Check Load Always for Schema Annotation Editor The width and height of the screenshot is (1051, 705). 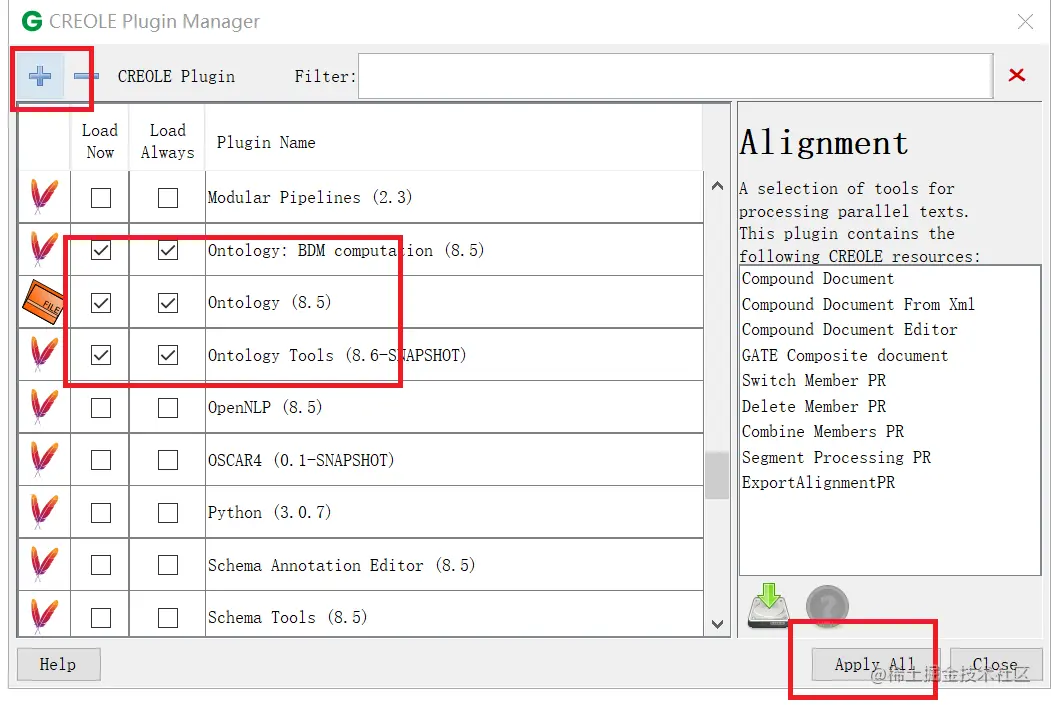168,566
